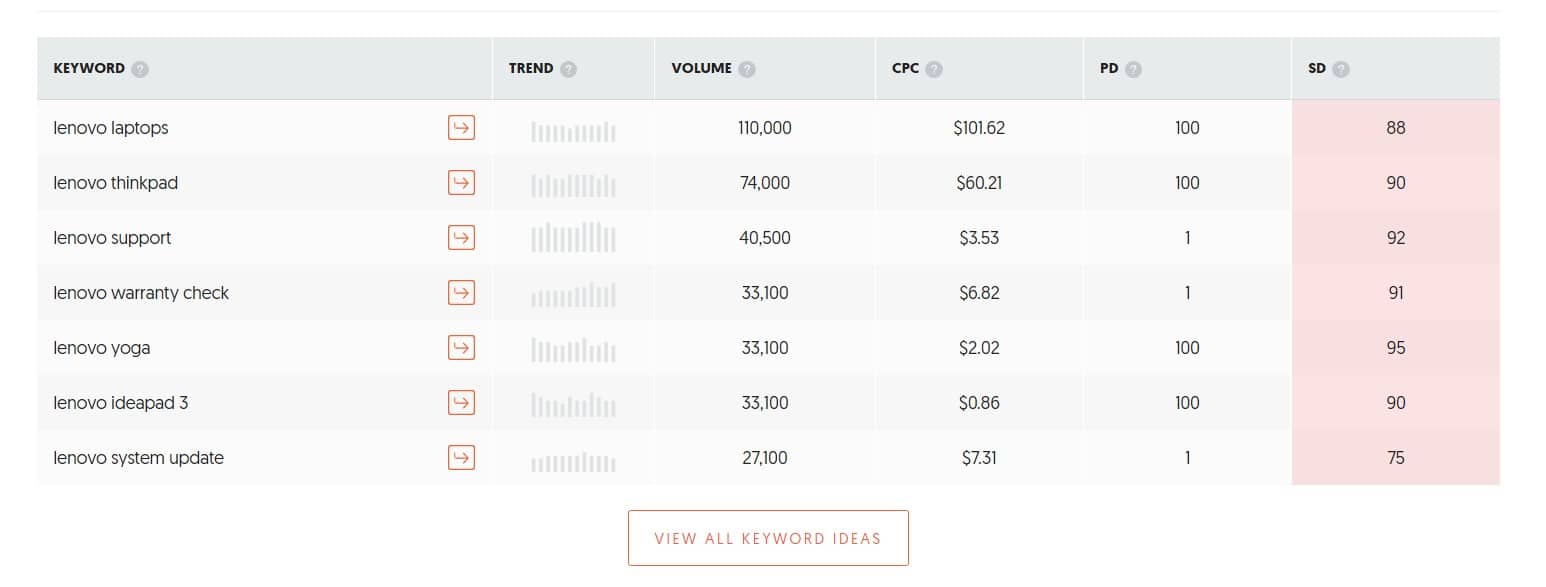Open arrow icon for lenovo ideapad 3
The height and width of the screenshot is (587, 1546).
tap(461, 403)
